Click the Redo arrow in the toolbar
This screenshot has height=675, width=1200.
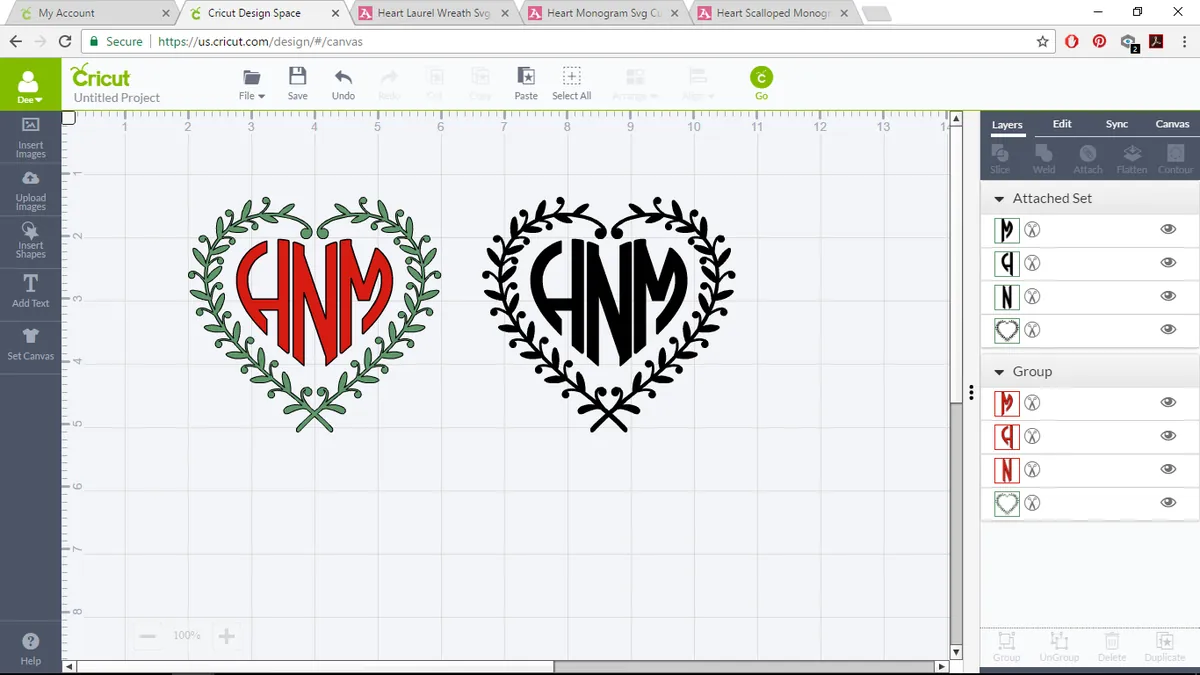pyautogui.click(x=389, y=83)
